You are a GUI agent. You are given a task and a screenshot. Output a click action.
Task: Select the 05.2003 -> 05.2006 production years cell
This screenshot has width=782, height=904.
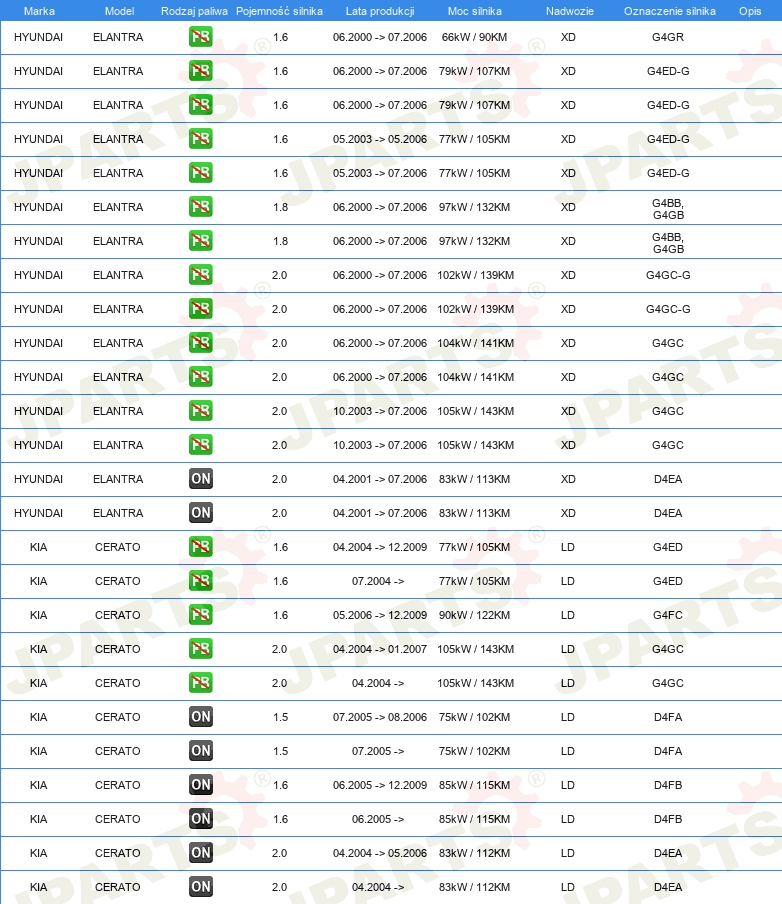(380, 139)
